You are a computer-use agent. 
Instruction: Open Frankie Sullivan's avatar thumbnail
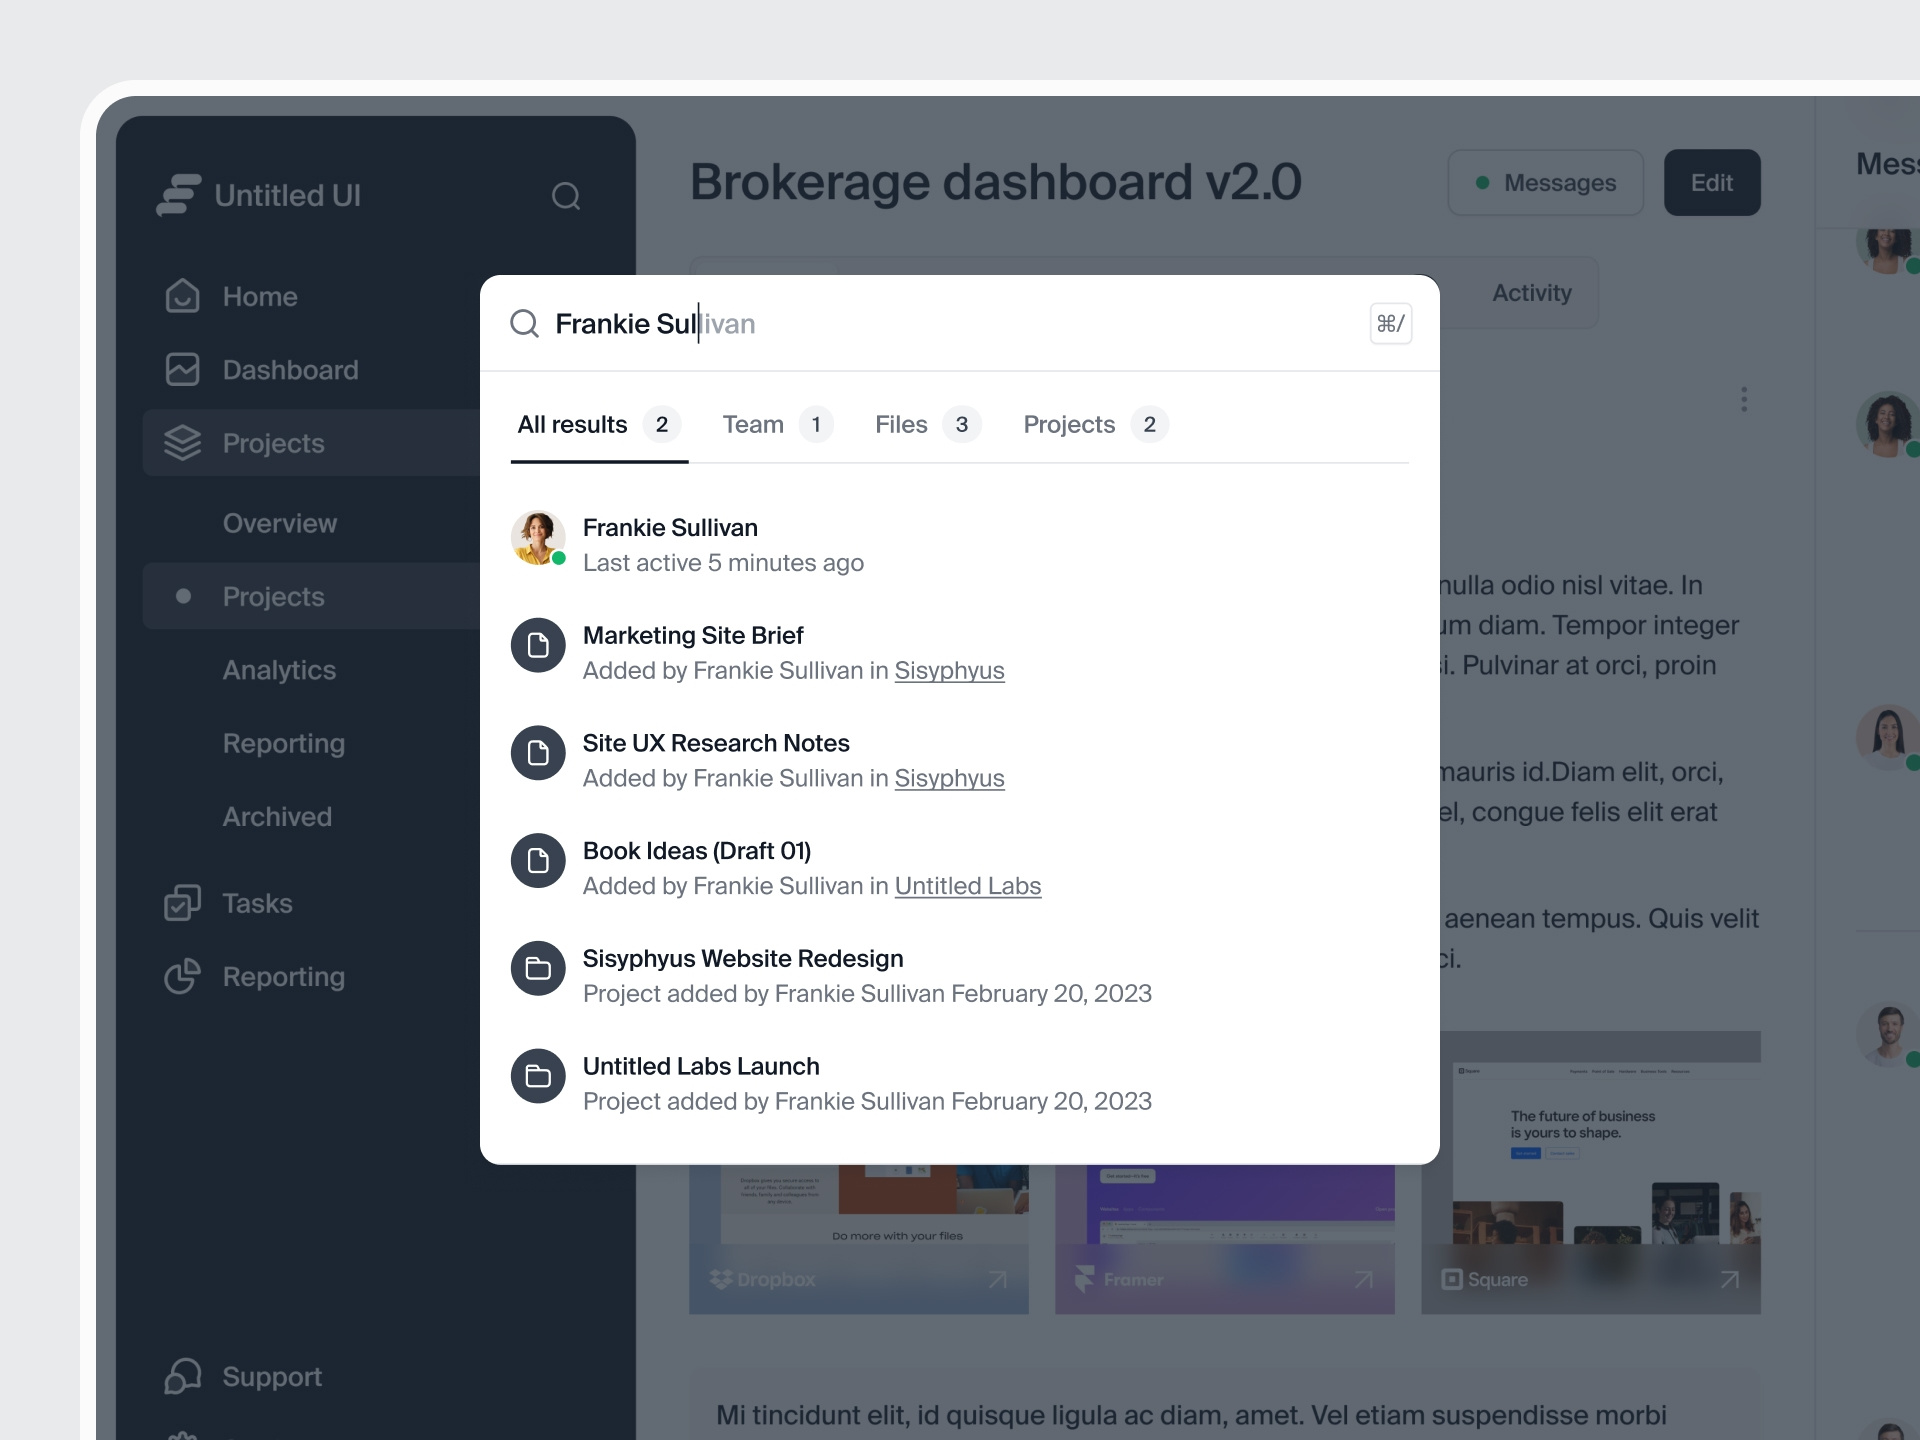point(538,538)
